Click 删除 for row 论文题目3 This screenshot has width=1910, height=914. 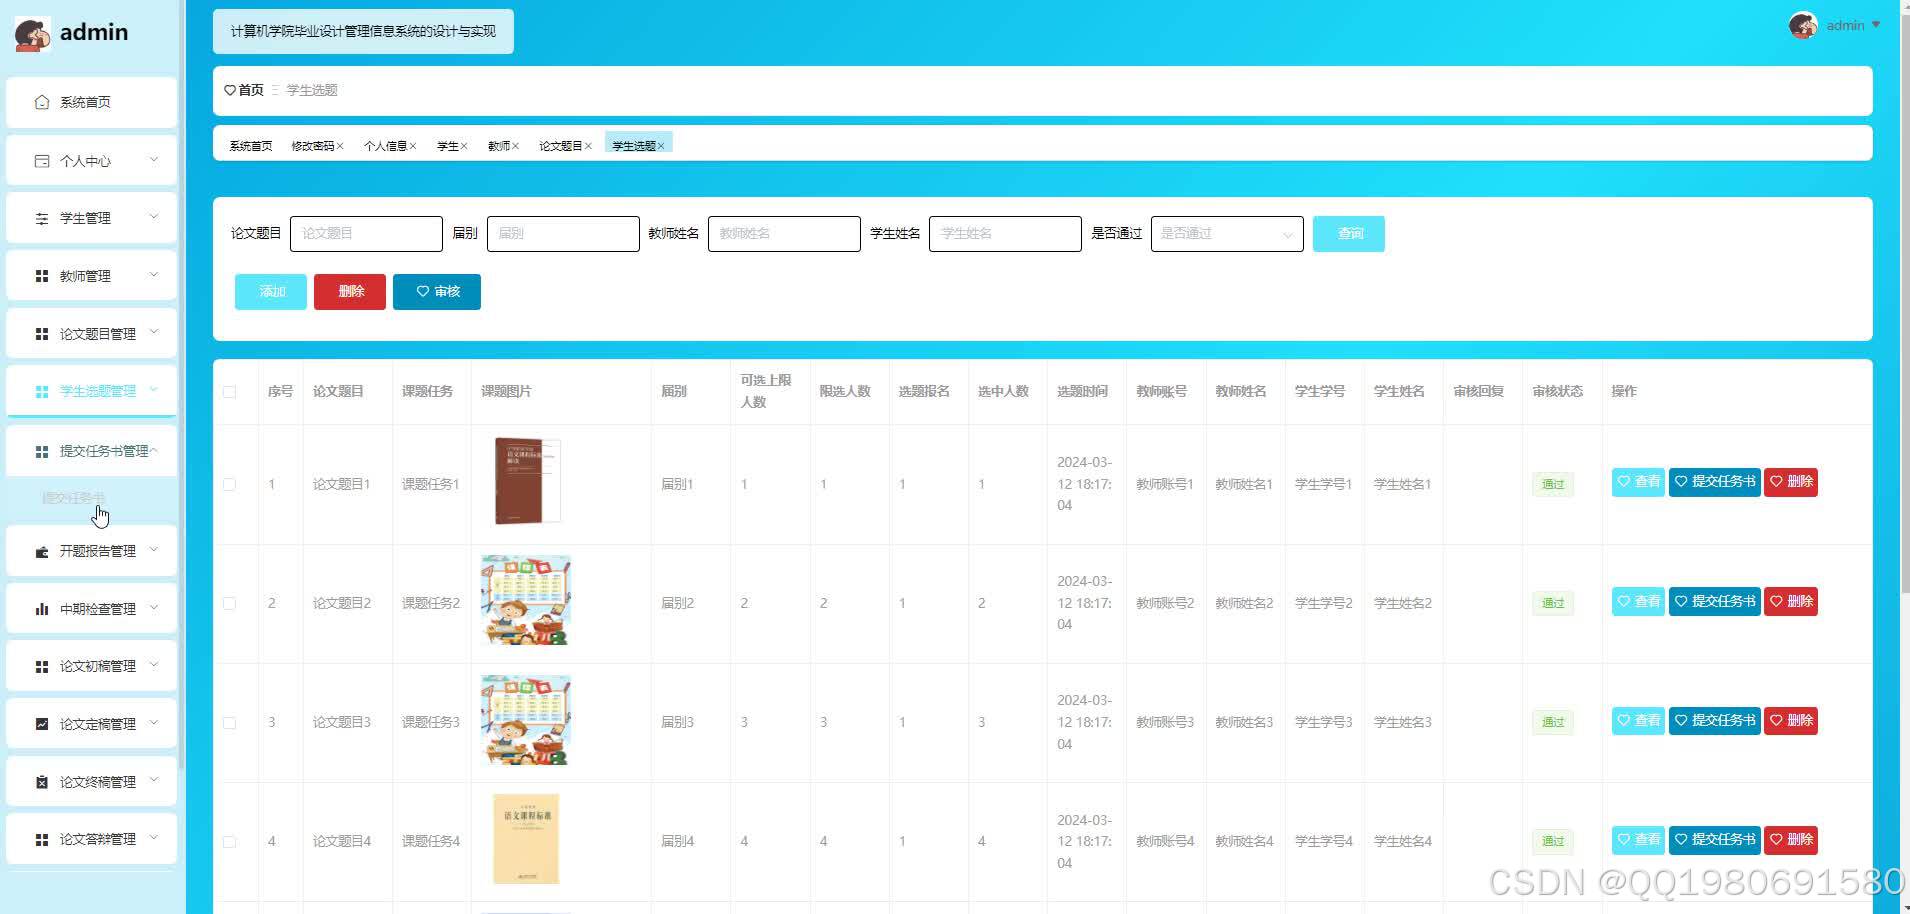tap(1791, 721)
